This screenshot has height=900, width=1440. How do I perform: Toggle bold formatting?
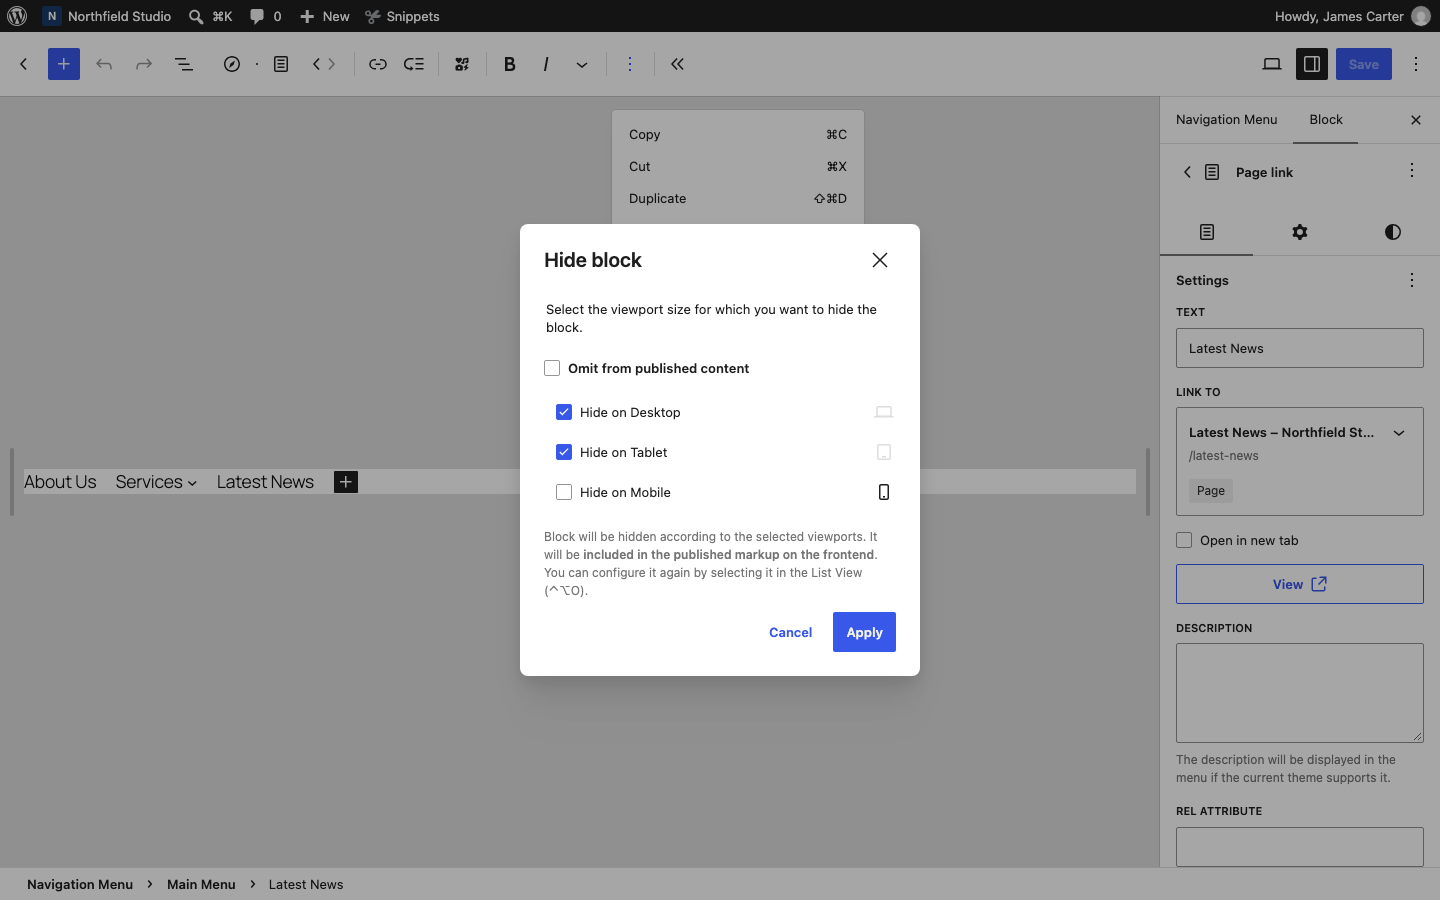[510, 64]
